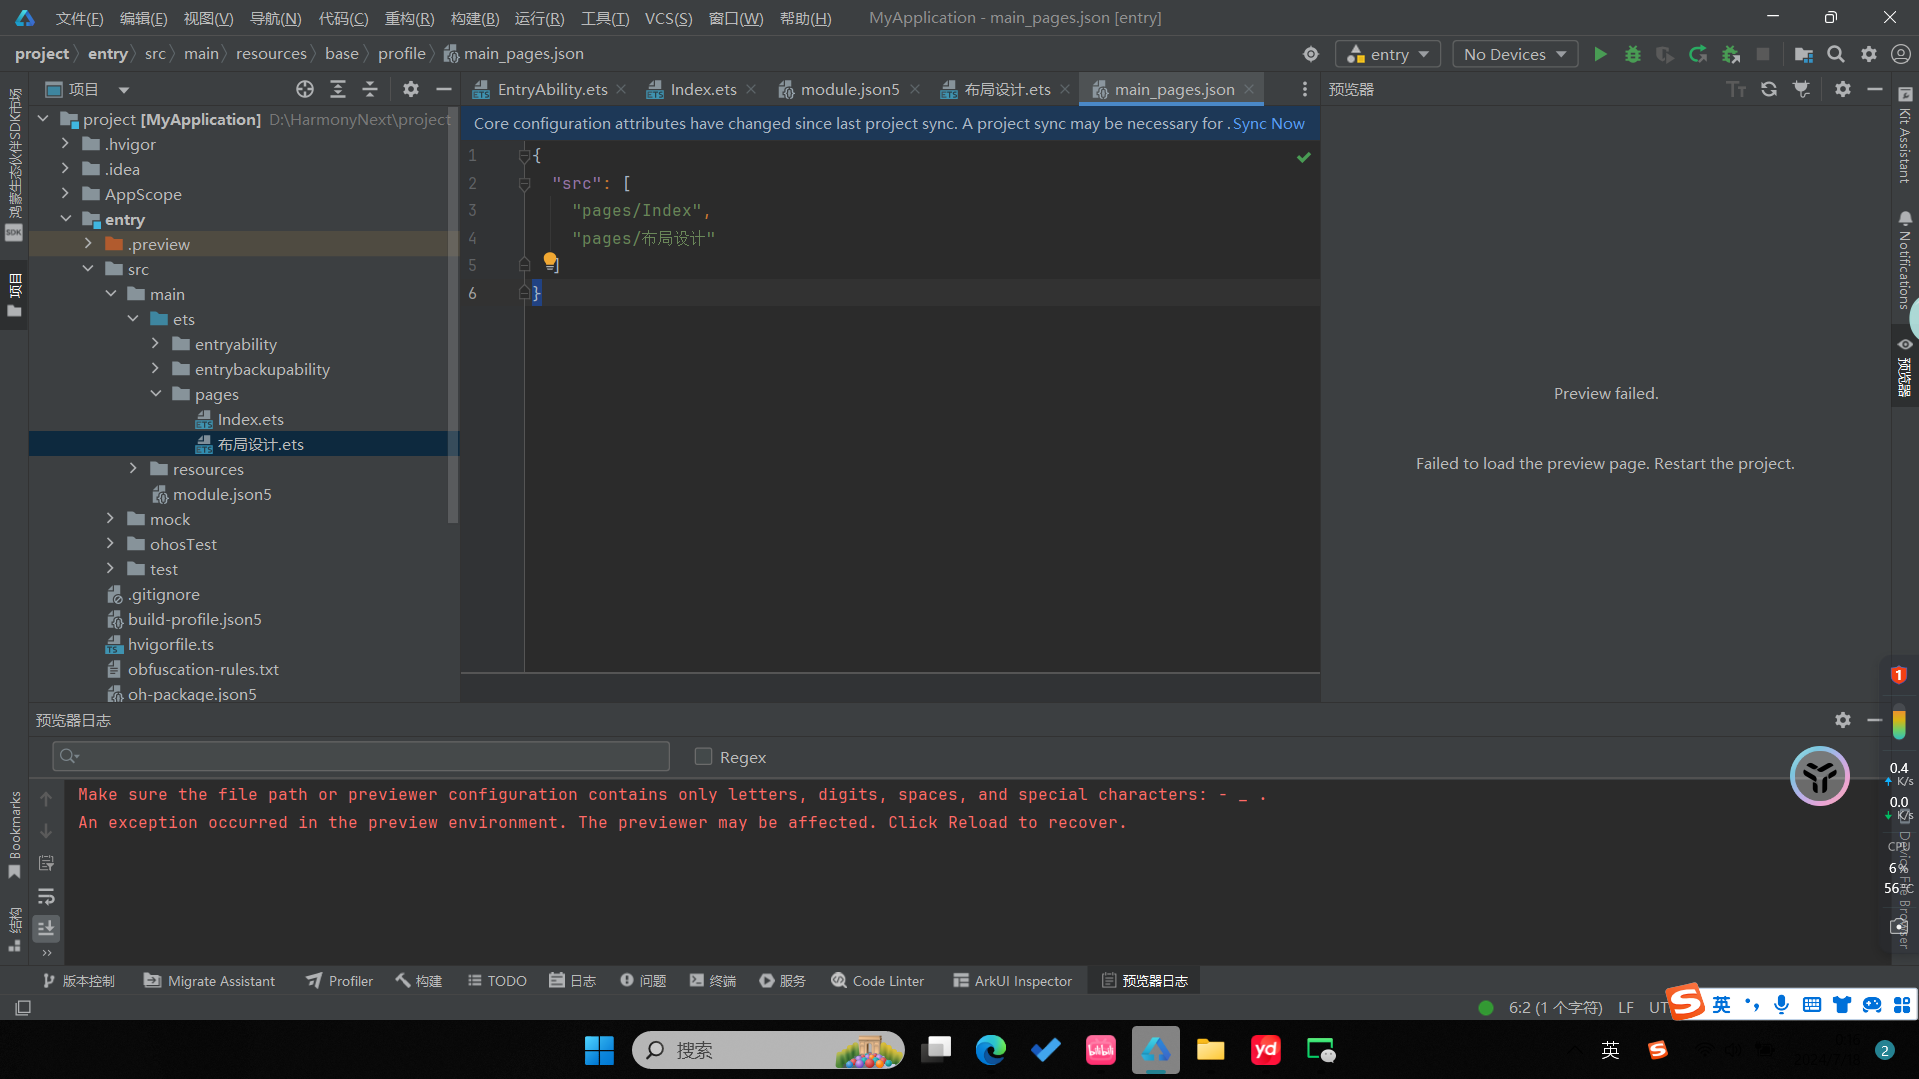Switch to EntryAbility.ets tab

coord(552,89)
